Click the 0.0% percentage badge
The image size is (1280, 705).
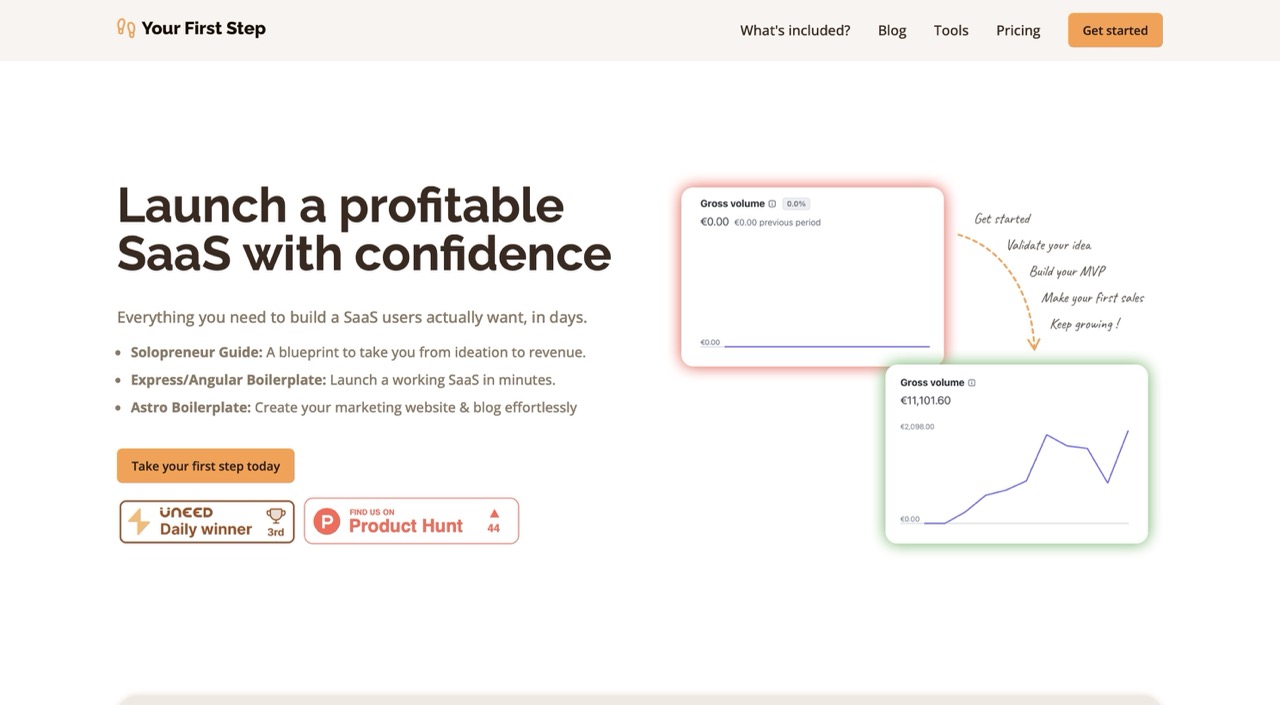(x=796, y=204)
